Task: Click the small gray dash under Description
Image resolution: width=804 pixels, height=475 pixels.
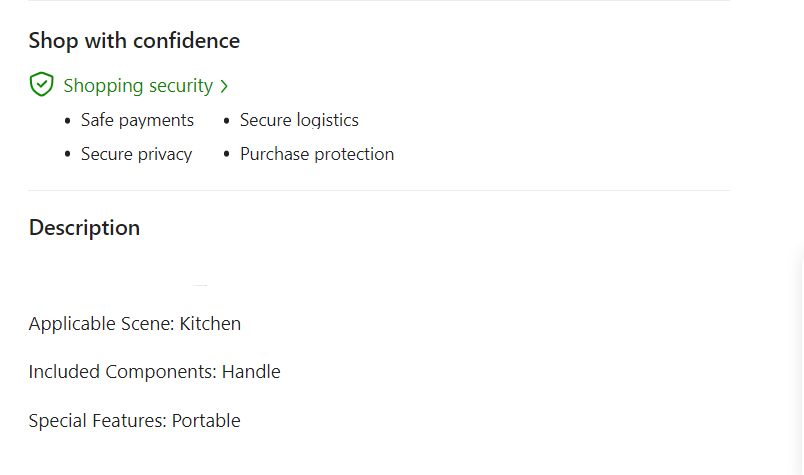Action: 200,285
